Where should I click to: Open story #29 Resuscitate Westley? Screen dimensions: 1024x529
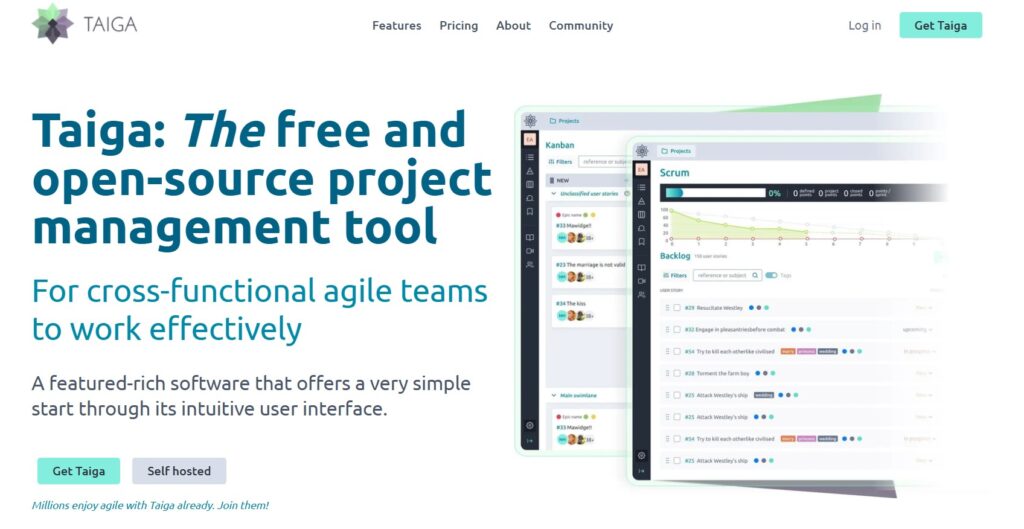[x=714, y=308]
